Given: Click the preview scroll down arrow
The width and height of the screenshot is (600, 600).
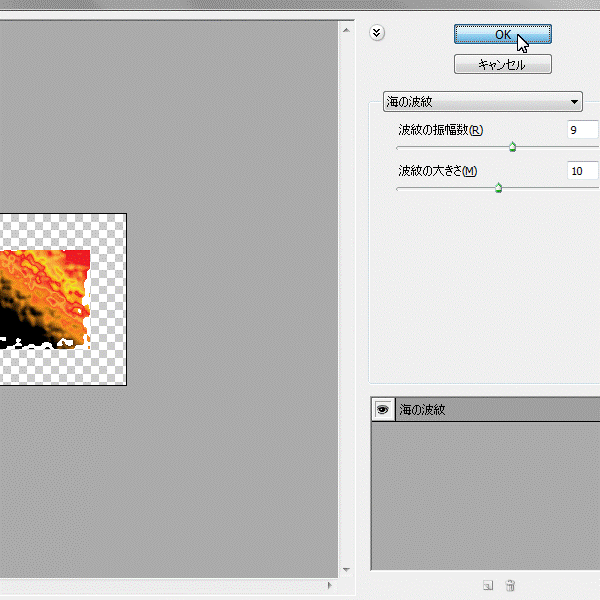Looking at the screenshot, I should (346, 570).
